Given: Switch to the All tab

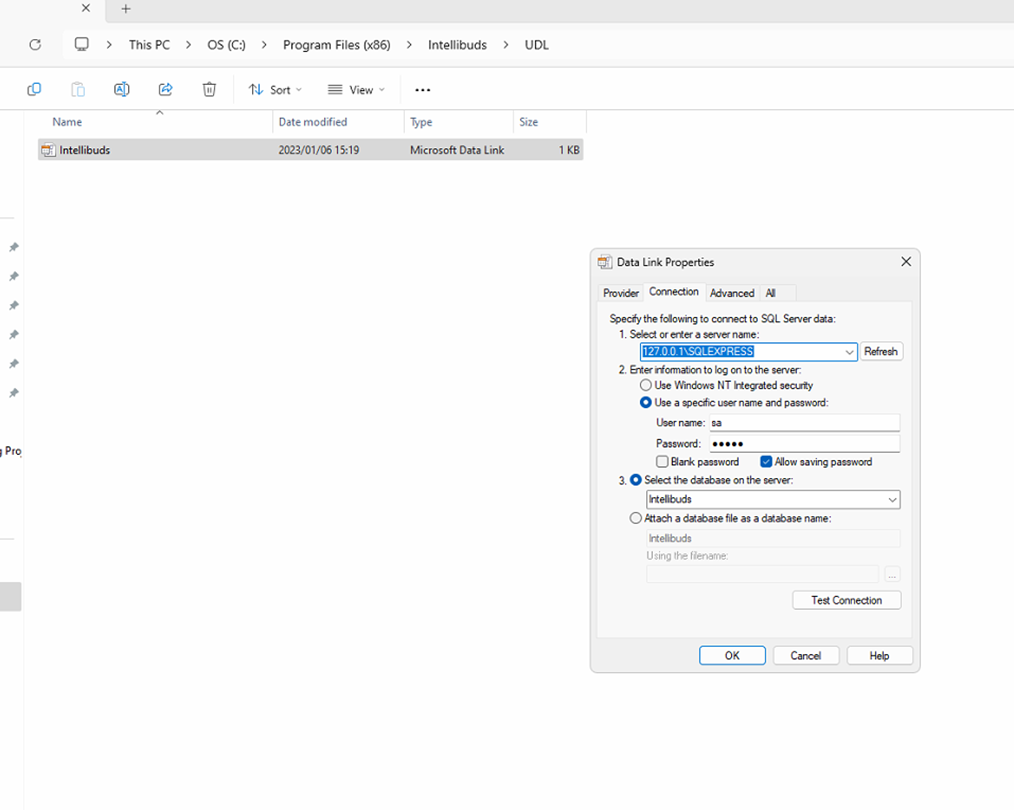Looking at the screenshot, I should click(x=770, y=293).
